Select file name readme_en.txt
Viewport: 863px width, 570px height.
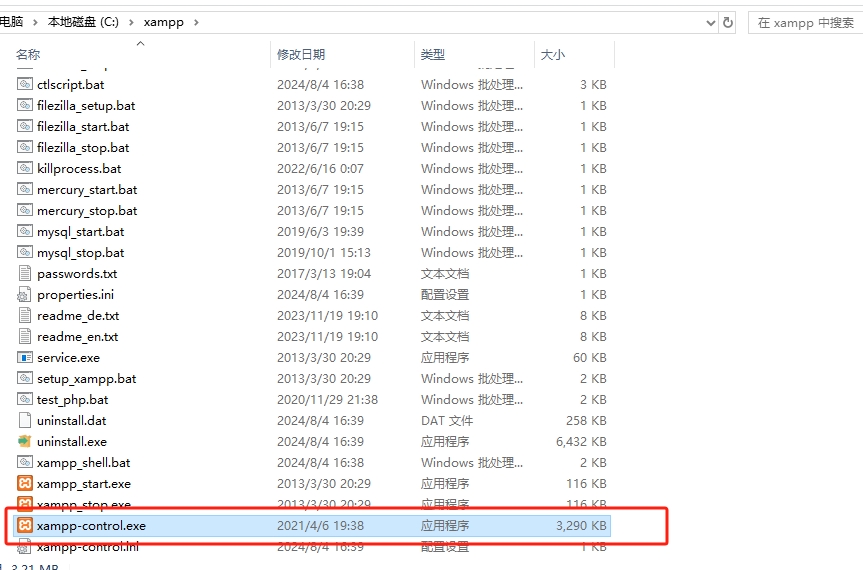[78, 336]
